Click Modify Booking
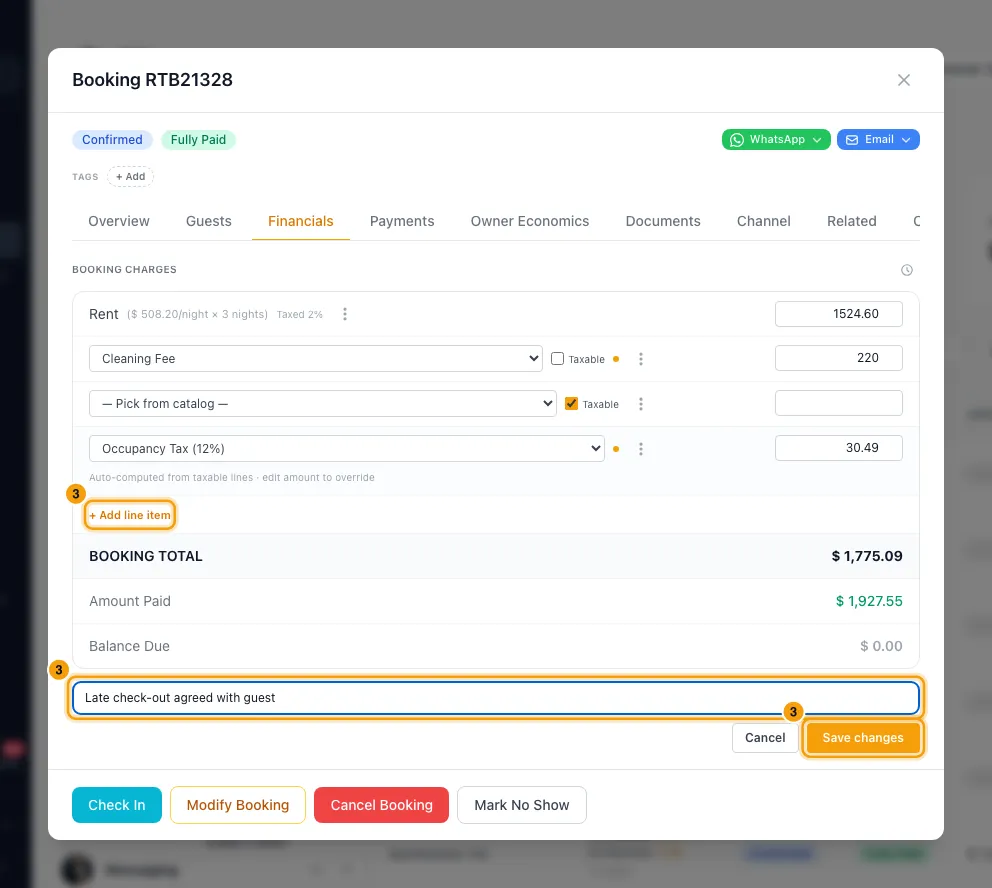The height and width of the screenshot is (888, 992). coord(238,805)
